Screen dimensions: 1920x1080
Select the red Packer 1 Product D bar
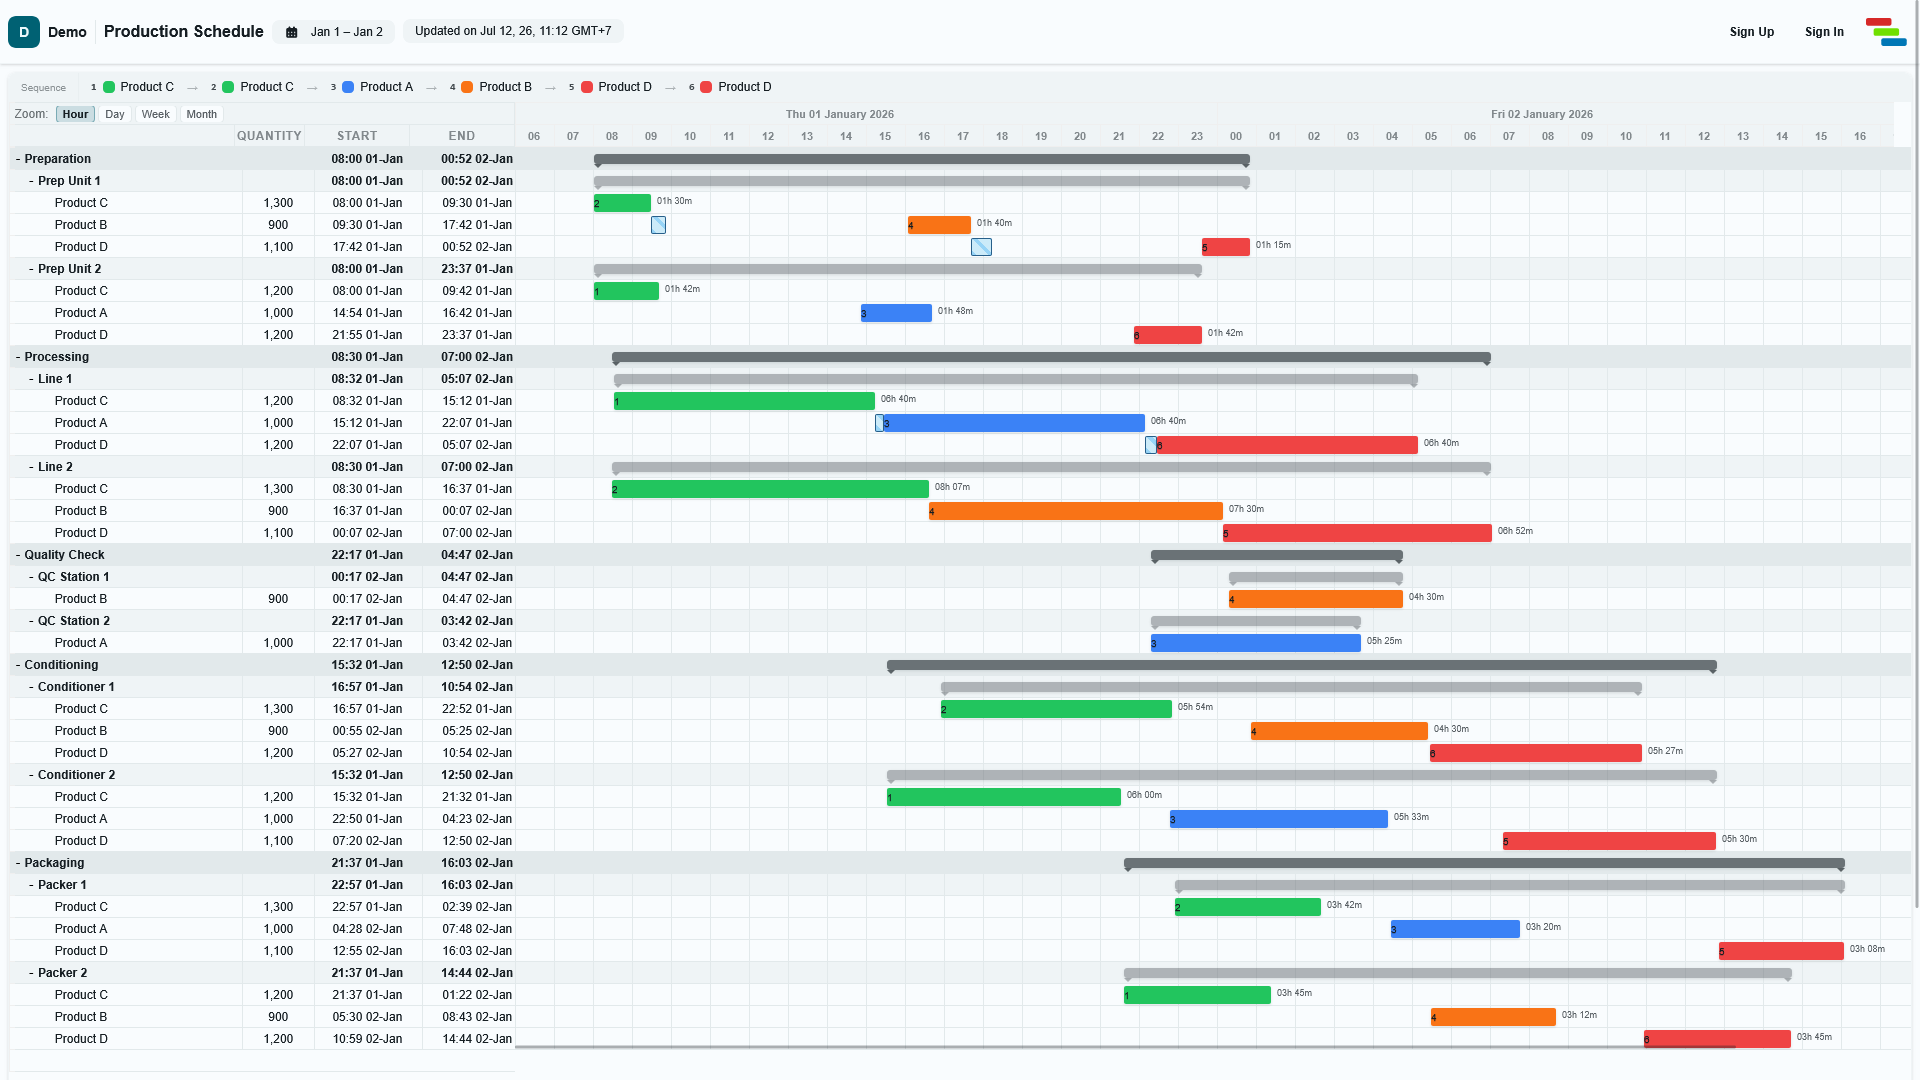(x=1781, y=951)
